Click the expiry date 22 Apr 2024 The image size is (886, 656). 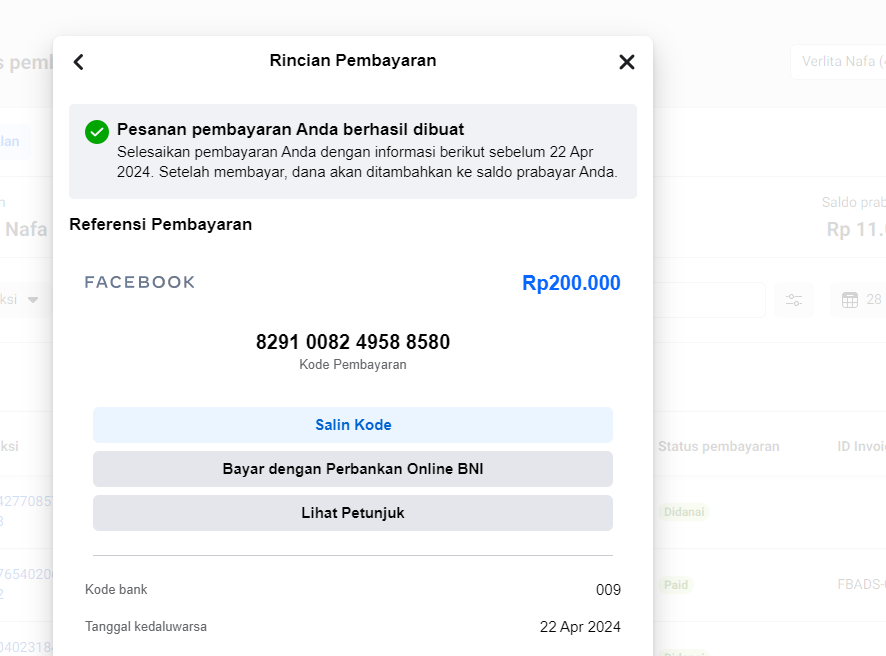pyautogui.click(x=580, y=627)
